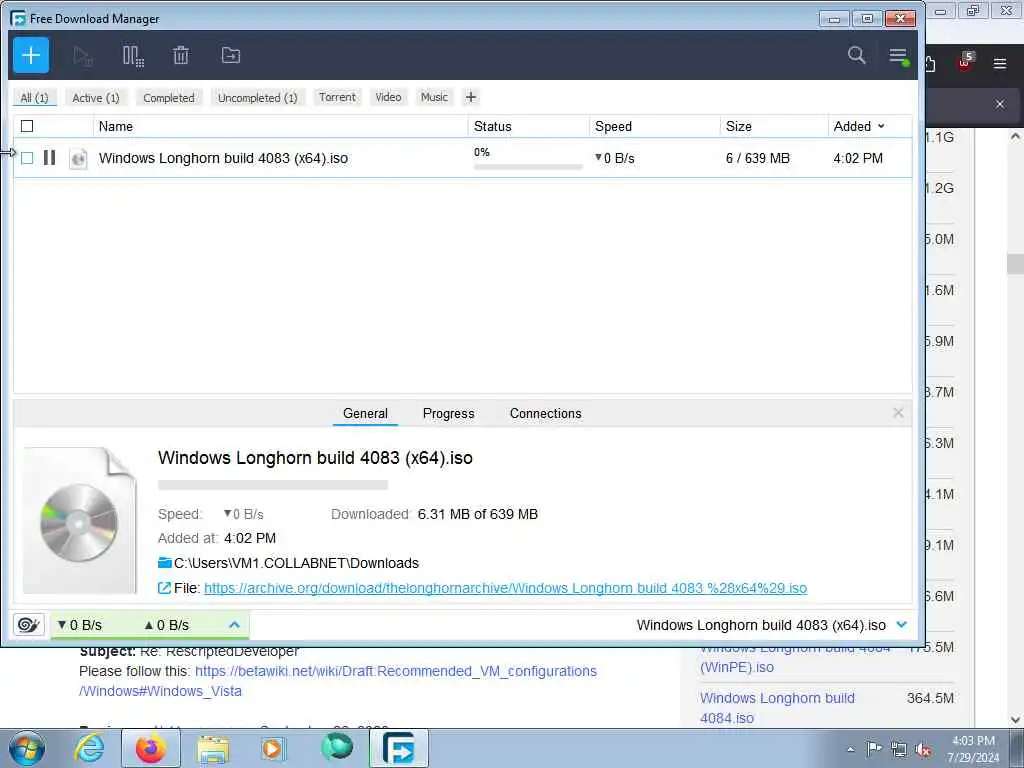
Task: Select the Music filter tab
Action: click(434, 97)
